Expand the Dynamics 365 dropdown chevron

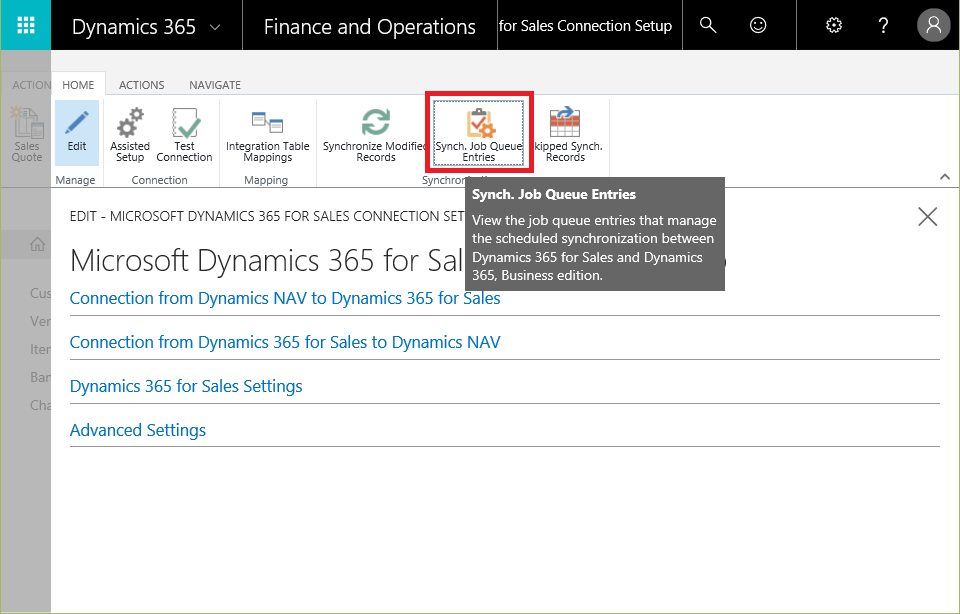(215, 27)
